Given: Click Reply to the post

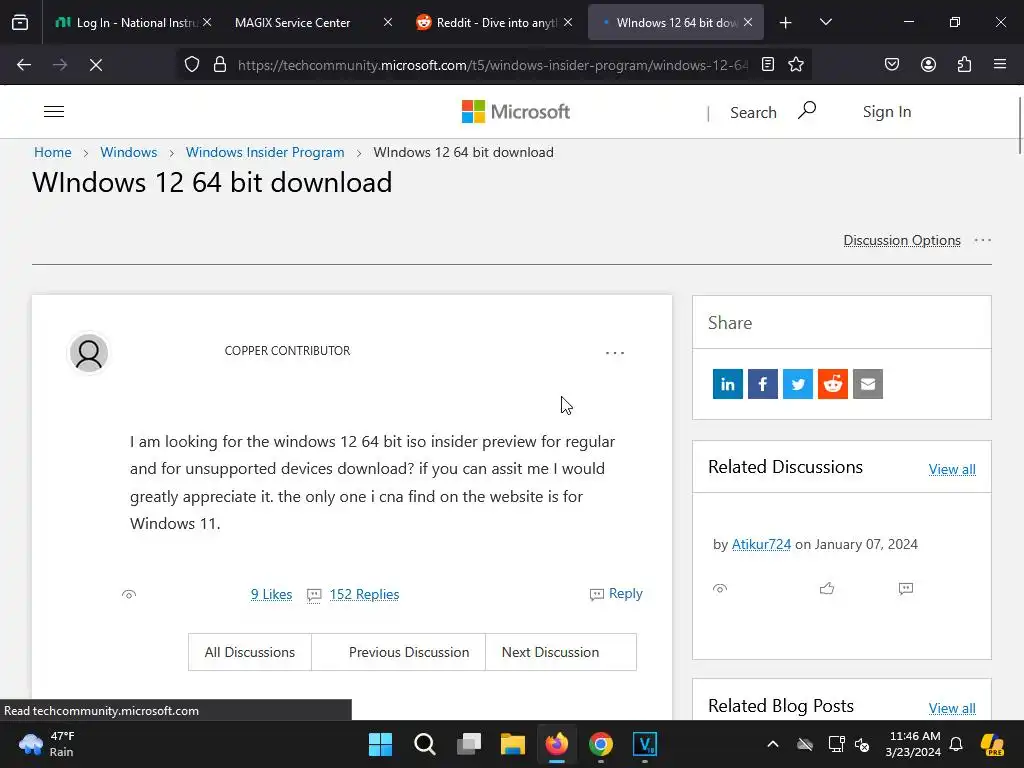Looking at the screenshot, I should [x=616, y=594].
